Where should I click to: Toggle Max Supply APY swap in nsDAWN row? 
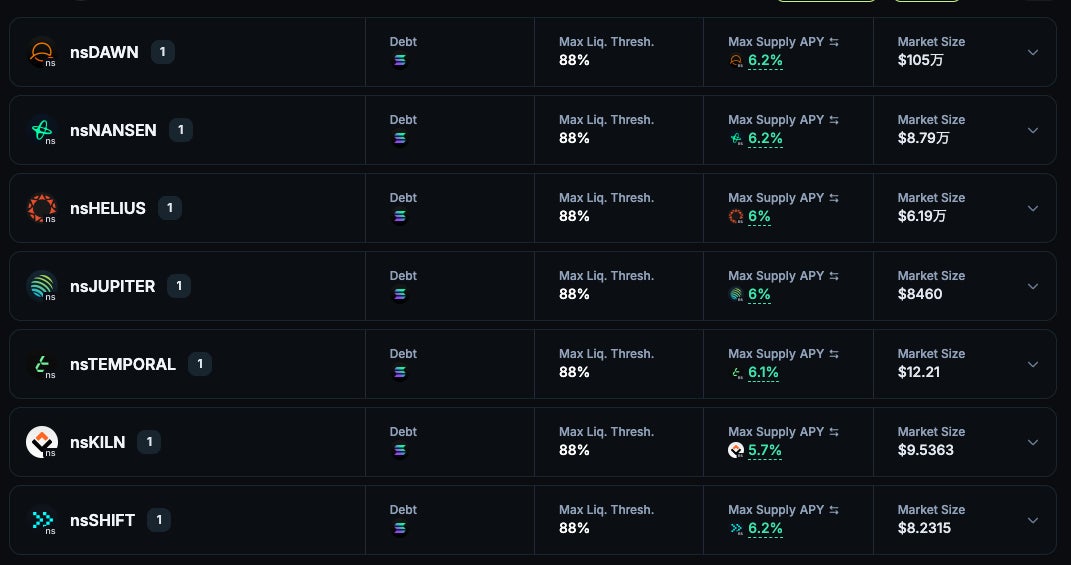point(834,42)
